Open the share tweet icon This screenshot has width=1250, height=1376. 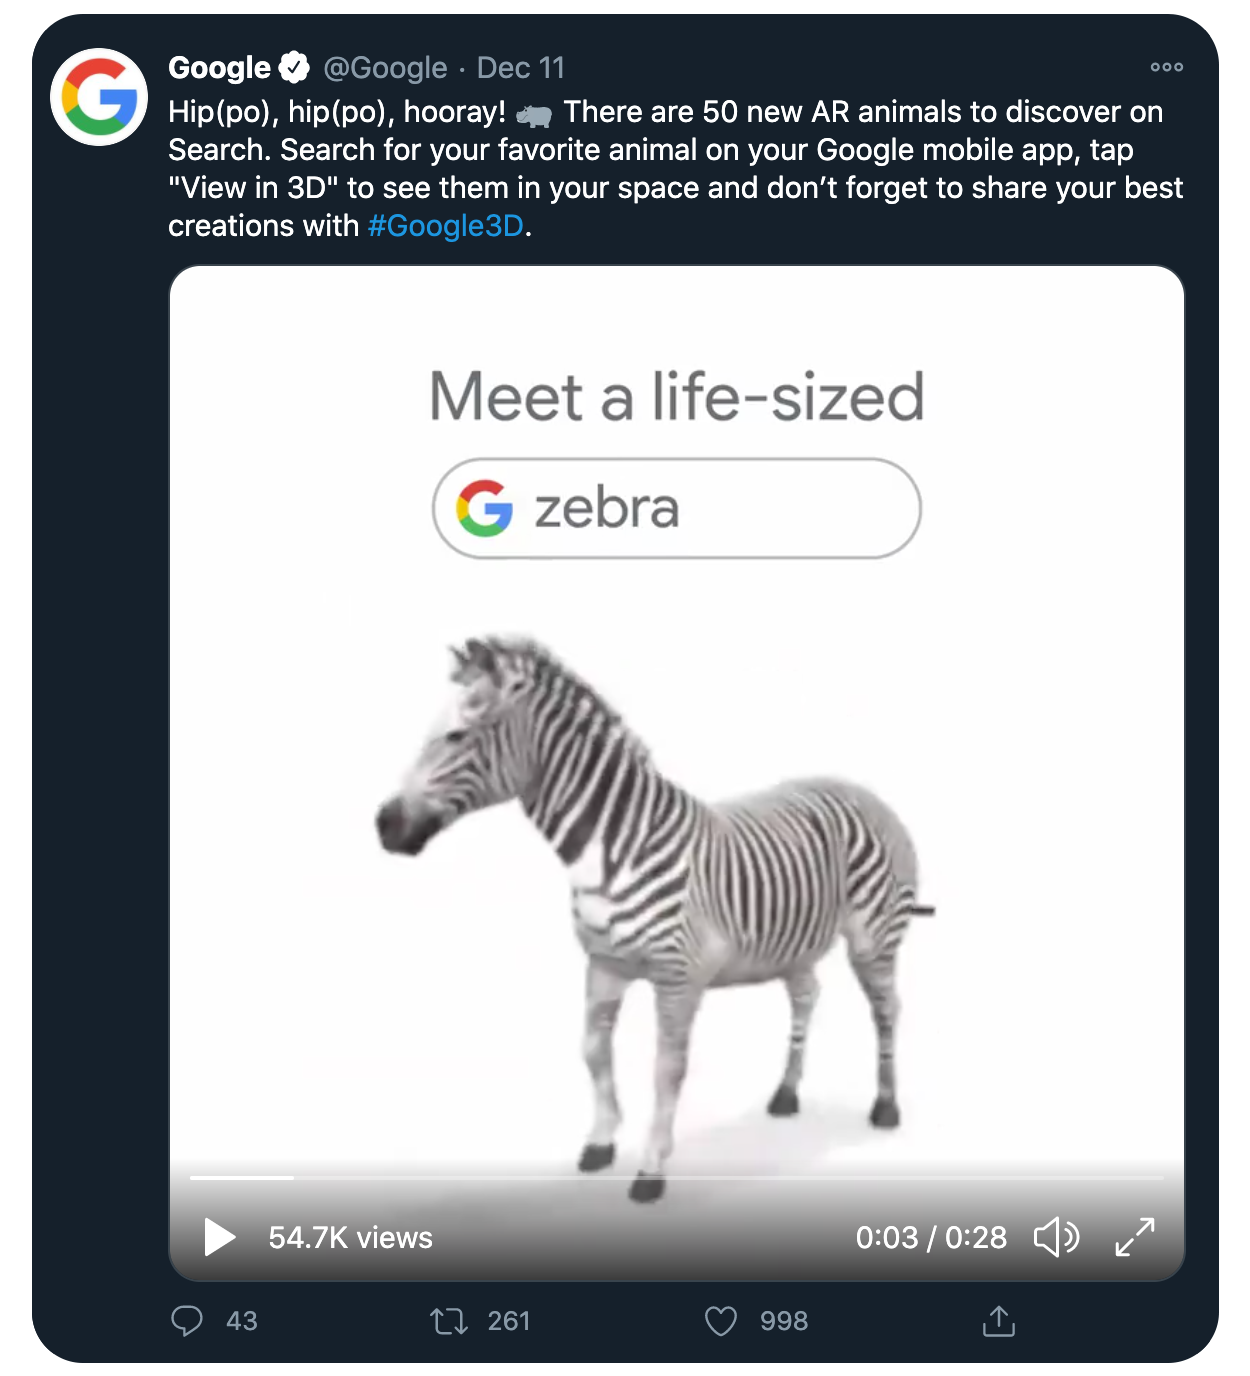click(998, 1320)
